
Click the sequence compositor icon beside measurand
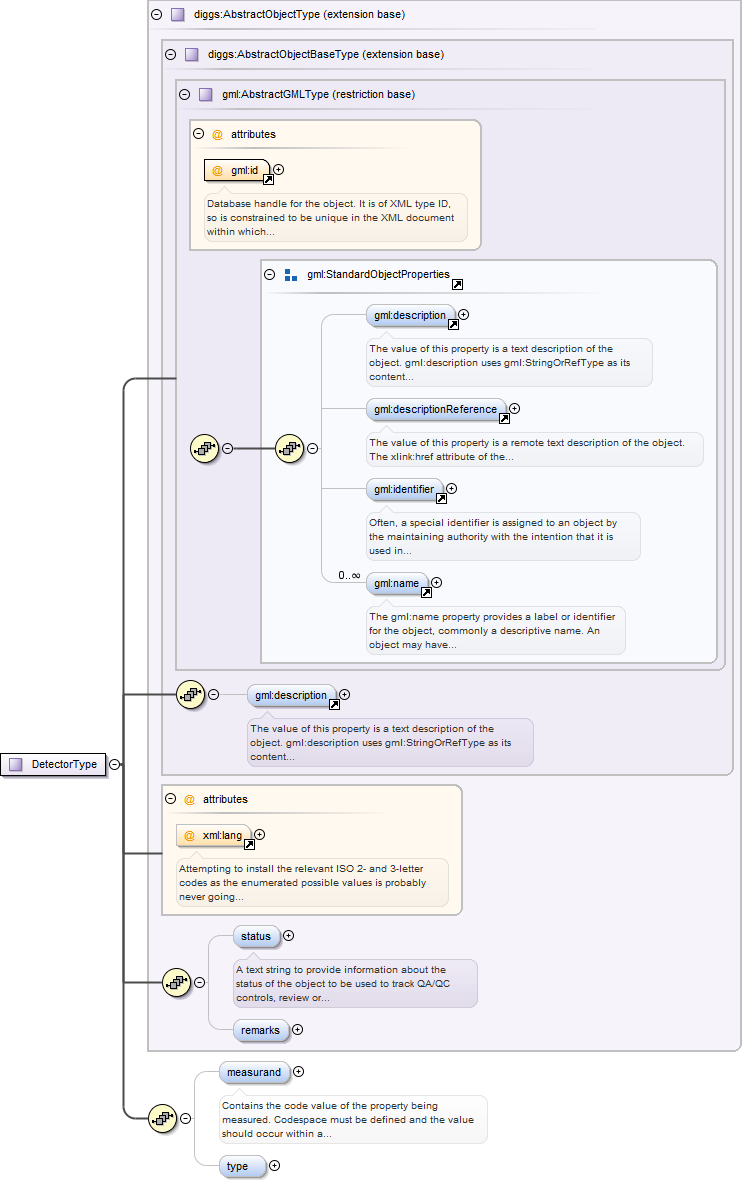tap(161, 1118)
